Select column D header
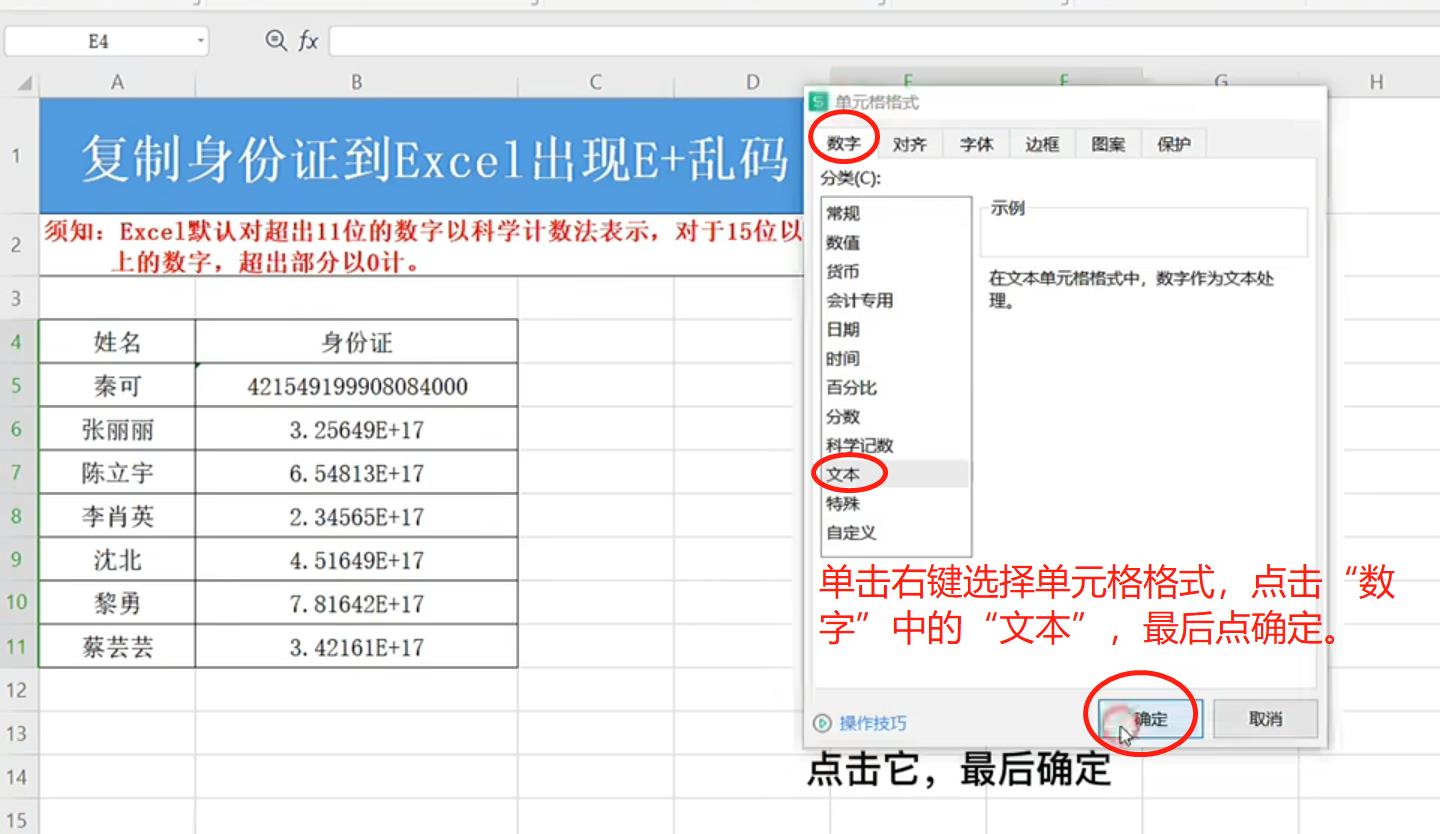 pos(752,83)
